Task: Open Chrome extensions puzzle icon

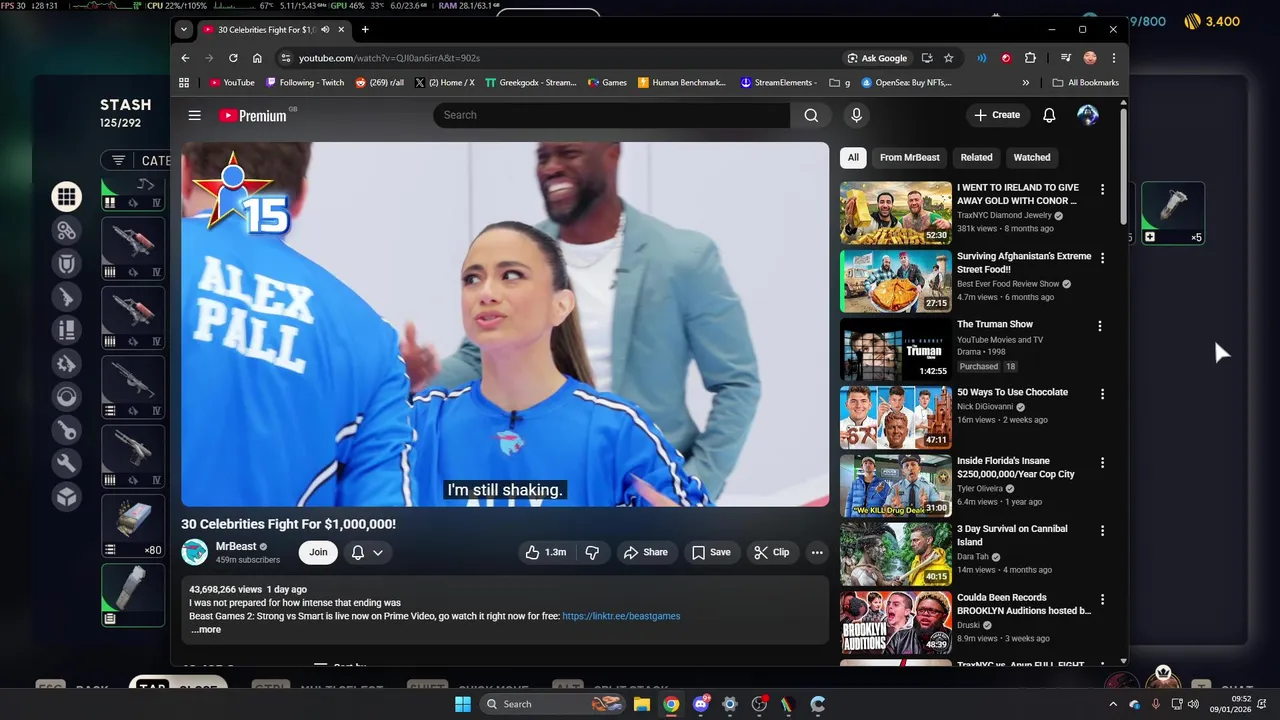Action: click(1030, 58)
